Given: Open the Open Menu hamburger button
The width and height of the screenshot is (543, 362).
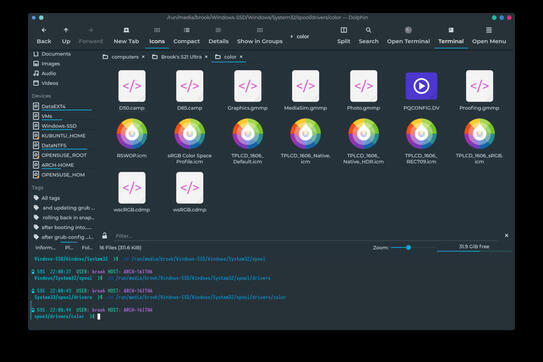Looking at the screenshot, I should click(489, 36).
